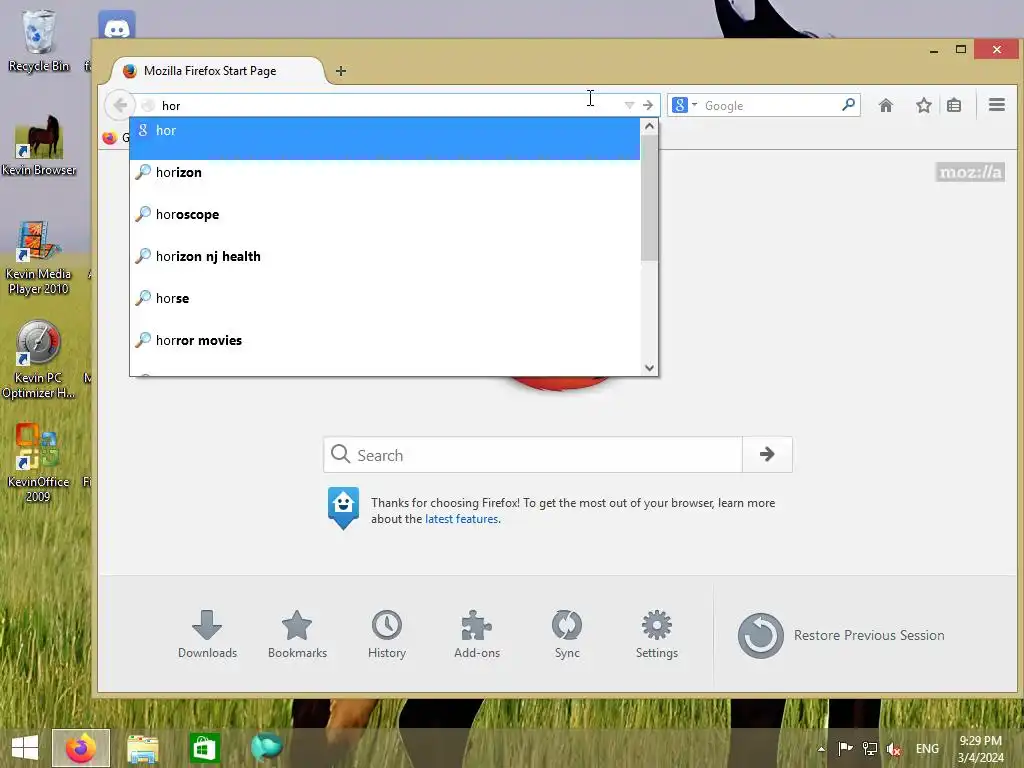Show hidden system tray icons arrow
This screenshot has height=768, width=1024.
pyautogui.click(x=821, y=749)
